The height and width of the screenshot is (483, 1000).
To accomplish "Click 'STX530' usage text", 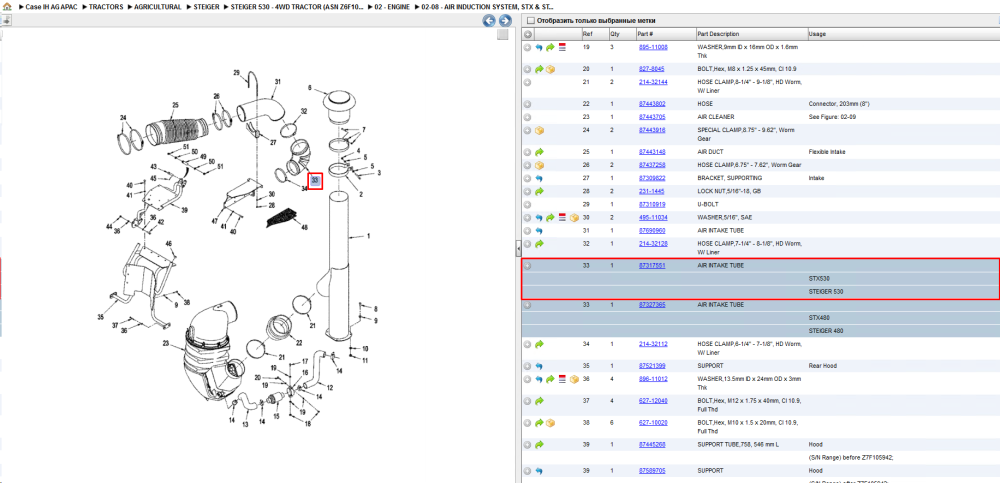I will tap(819, 279).
